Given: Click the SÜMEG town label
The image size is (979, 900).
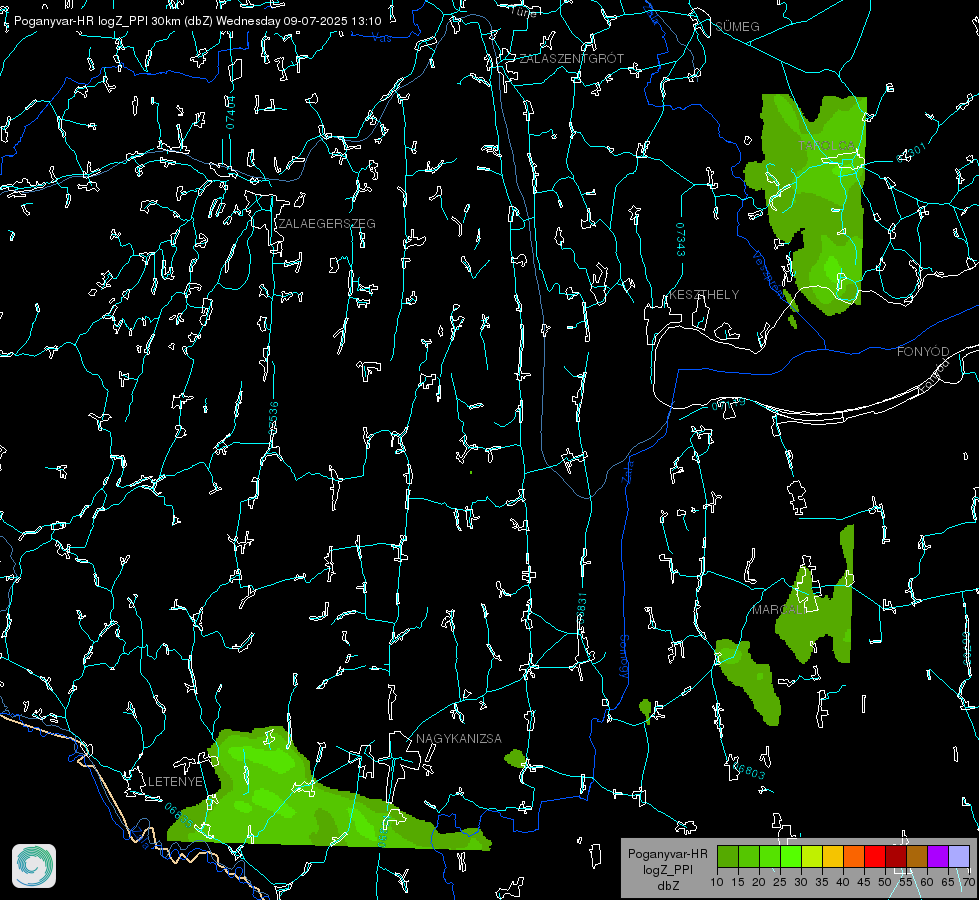Looking at the screenshot, I should 737,27.
